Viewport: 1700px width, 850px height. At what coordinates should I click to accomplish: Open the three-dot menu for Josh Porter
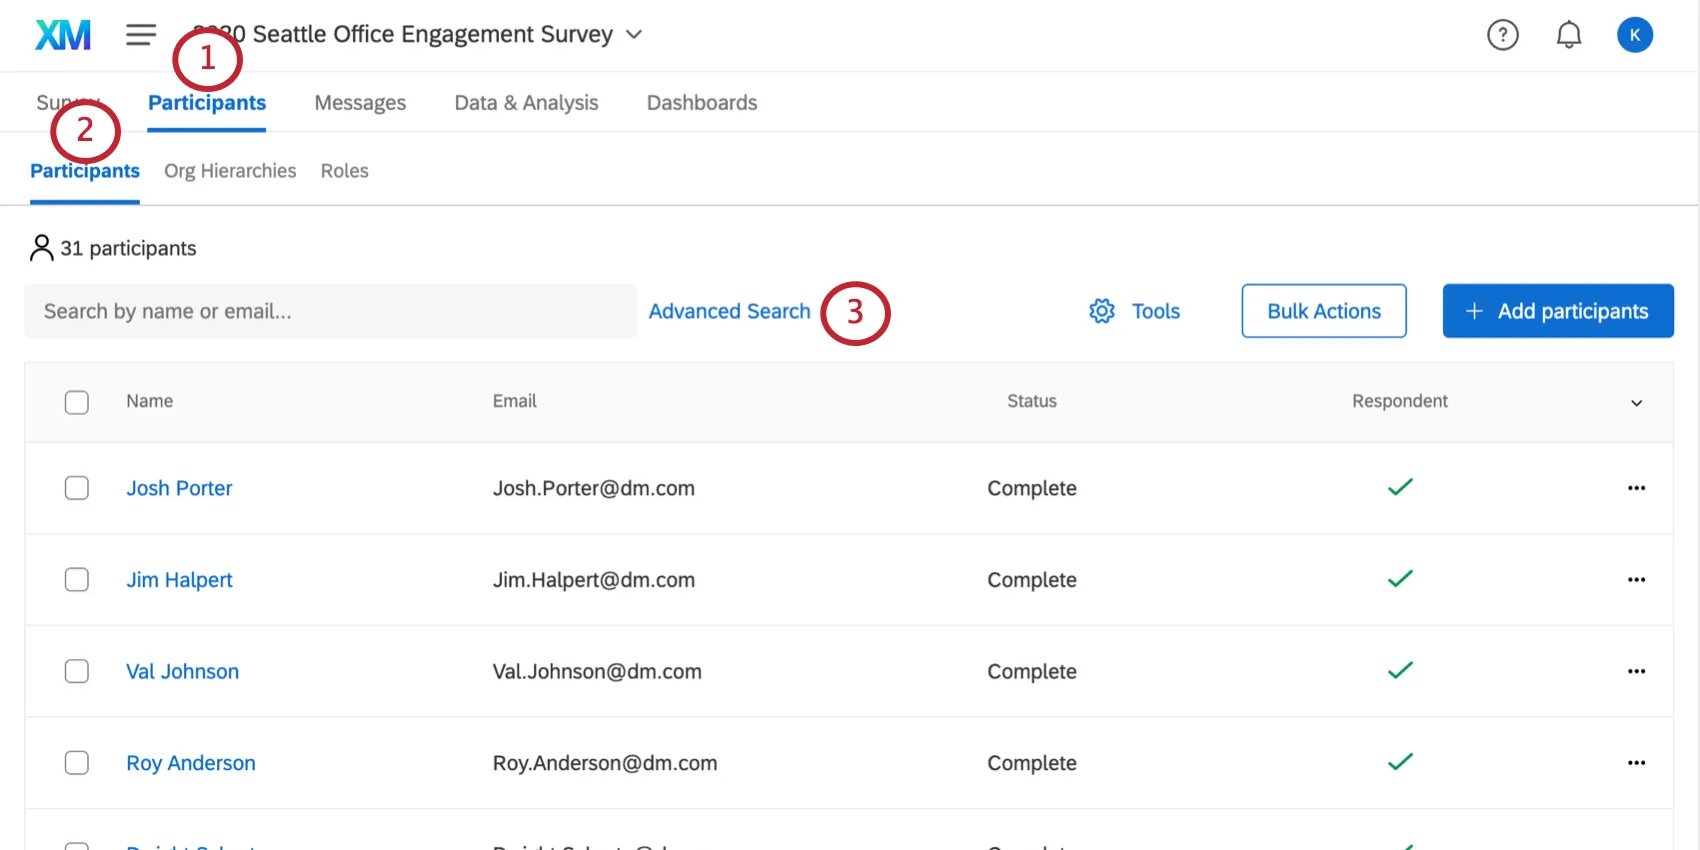pos(1636,488)
